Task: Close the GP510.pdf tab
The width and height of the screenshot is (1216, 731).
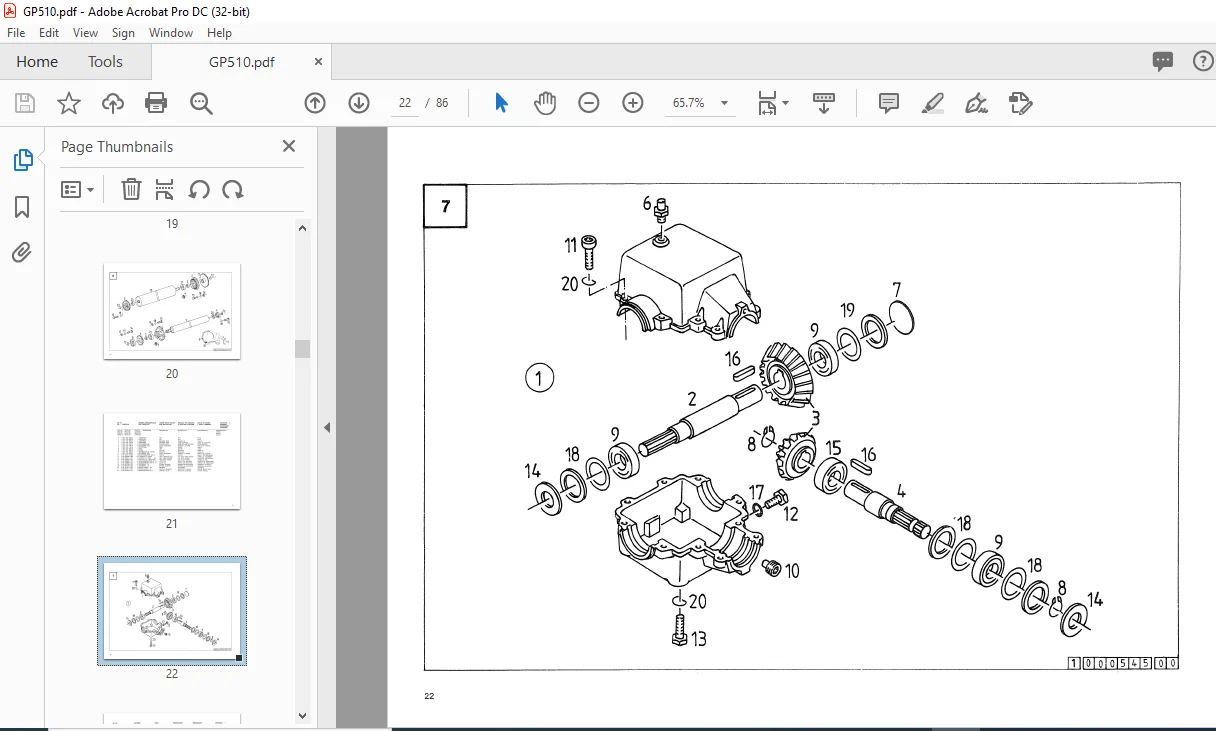Action: pos(318,61)
